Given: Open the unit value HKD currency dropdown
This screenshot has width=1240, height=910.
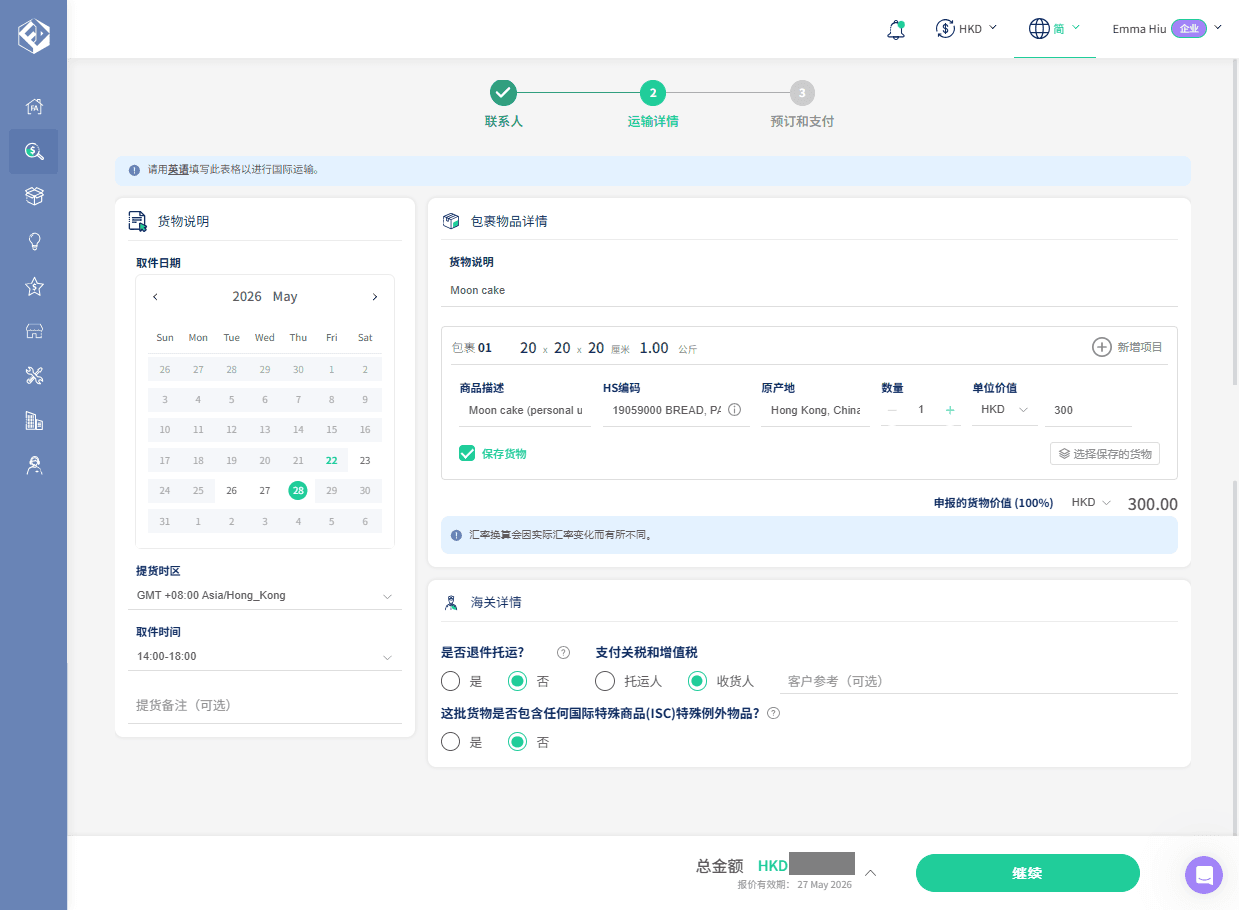Looking at the screenshot, I should tap(1004, 410).
